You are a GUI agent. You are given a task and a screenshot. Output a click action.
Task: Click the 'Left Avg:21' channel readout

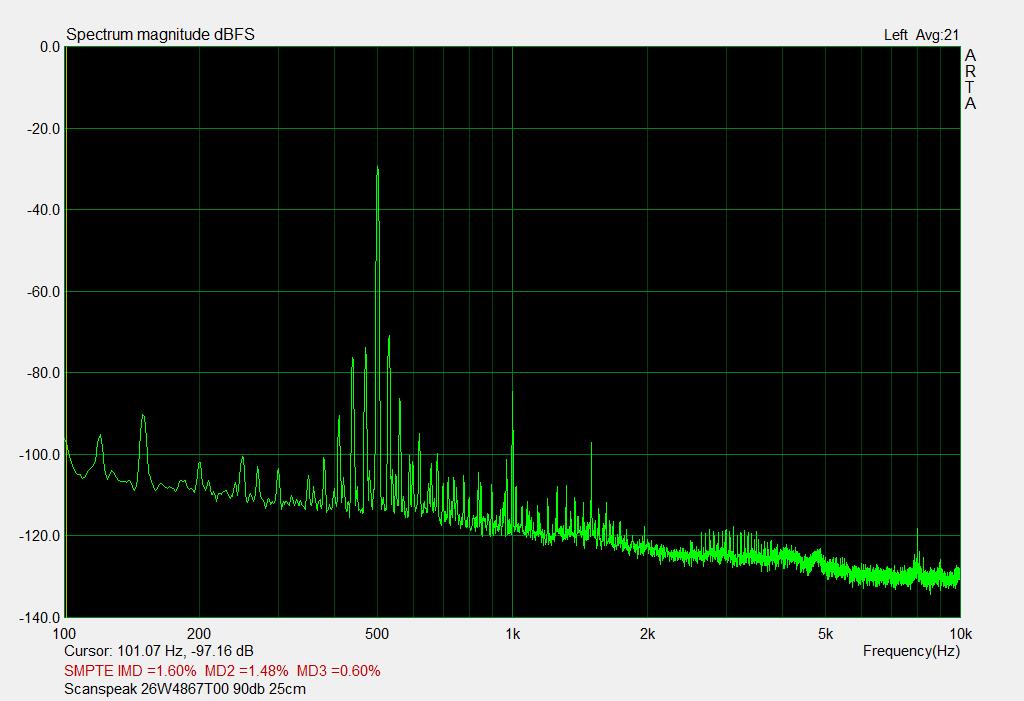coord(921,35)
